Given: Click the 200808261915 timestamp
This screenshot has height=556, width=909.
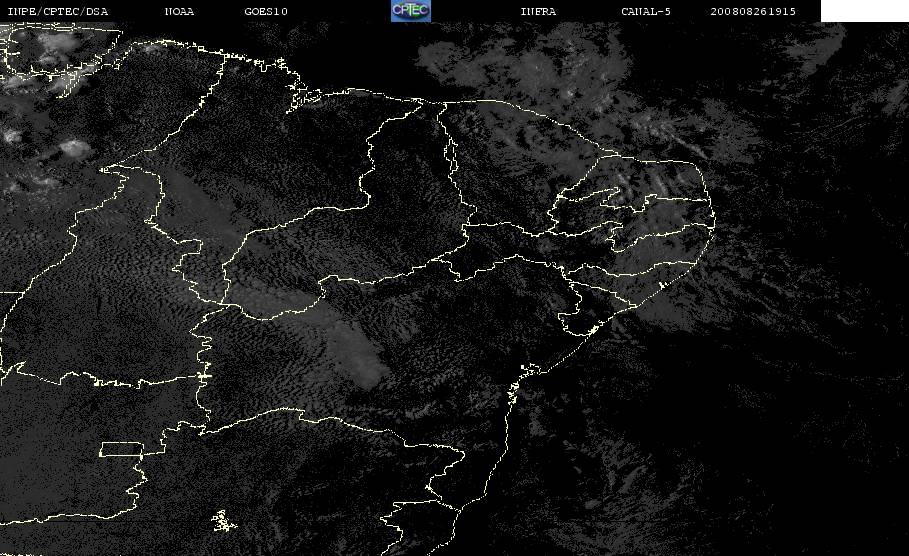Looking at the screenshot, I should [753, 12].
